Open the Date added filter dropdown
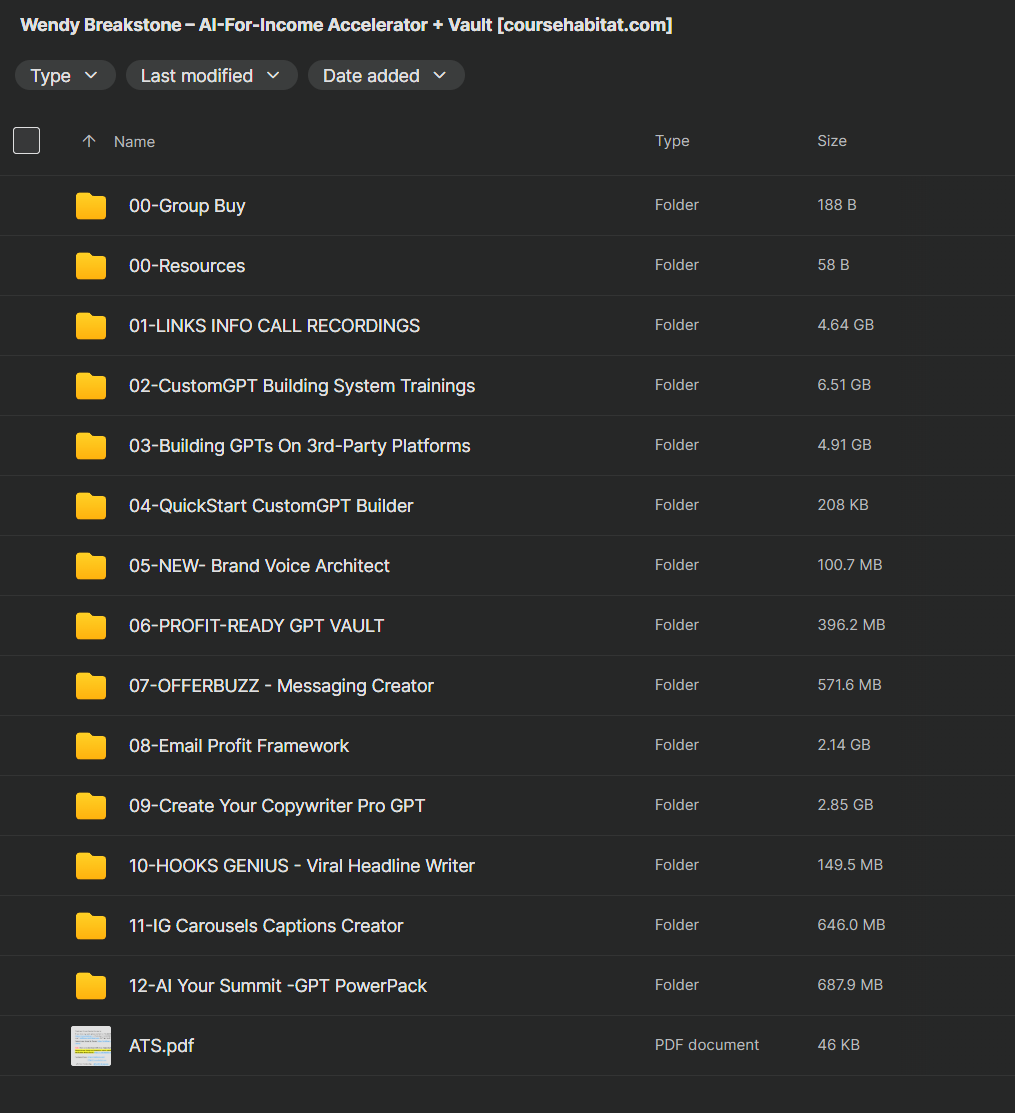The image size is (1015, 1113). tap(385, 75)
